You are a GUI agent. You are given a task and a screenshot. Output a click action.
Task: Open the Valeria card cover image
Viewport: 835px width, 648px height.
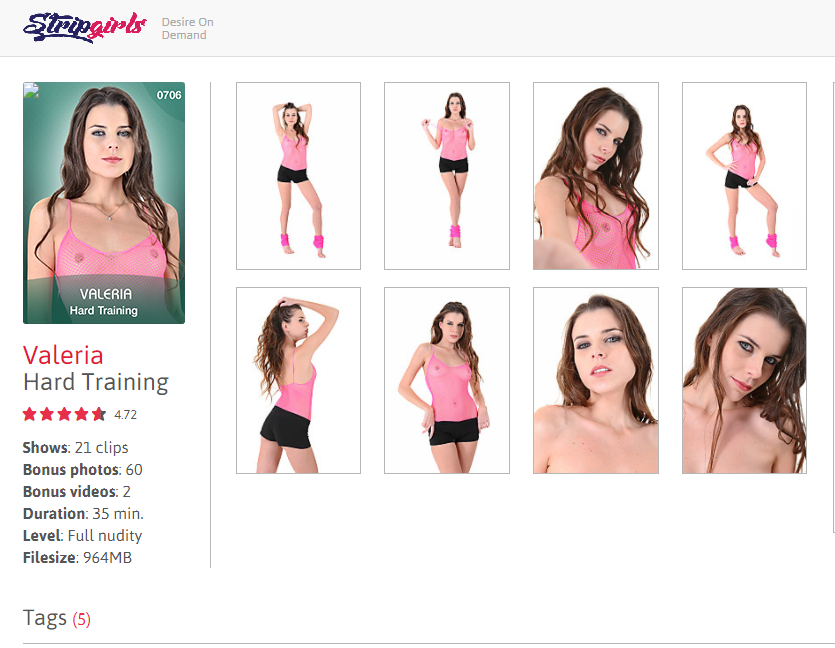coord(104,203)
